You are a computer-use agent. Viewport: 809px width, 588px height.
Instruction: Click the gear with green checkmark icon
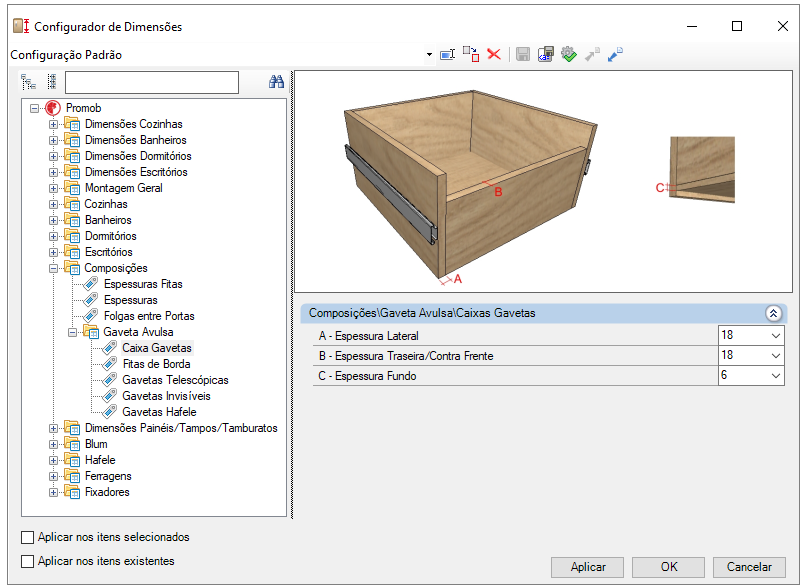point(569,54)
